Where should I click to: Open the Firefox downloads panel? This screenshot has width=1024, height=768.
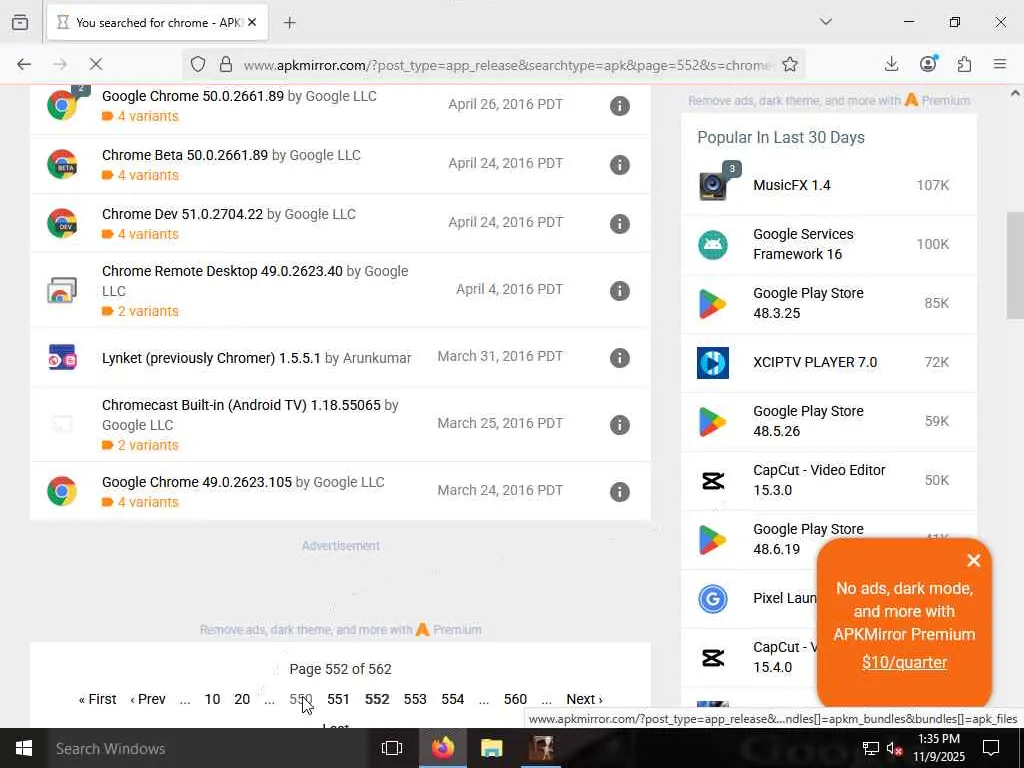(x=891, y=64)
